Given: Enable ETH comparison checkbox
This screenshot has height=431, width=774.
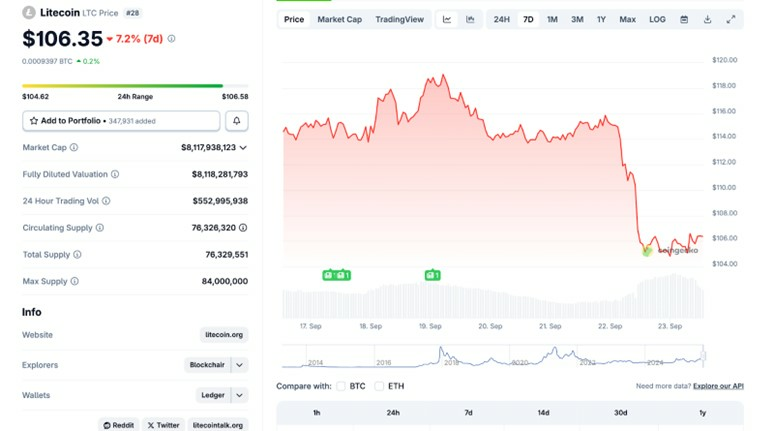Looking at the screenshot, I should coord(379,386).
